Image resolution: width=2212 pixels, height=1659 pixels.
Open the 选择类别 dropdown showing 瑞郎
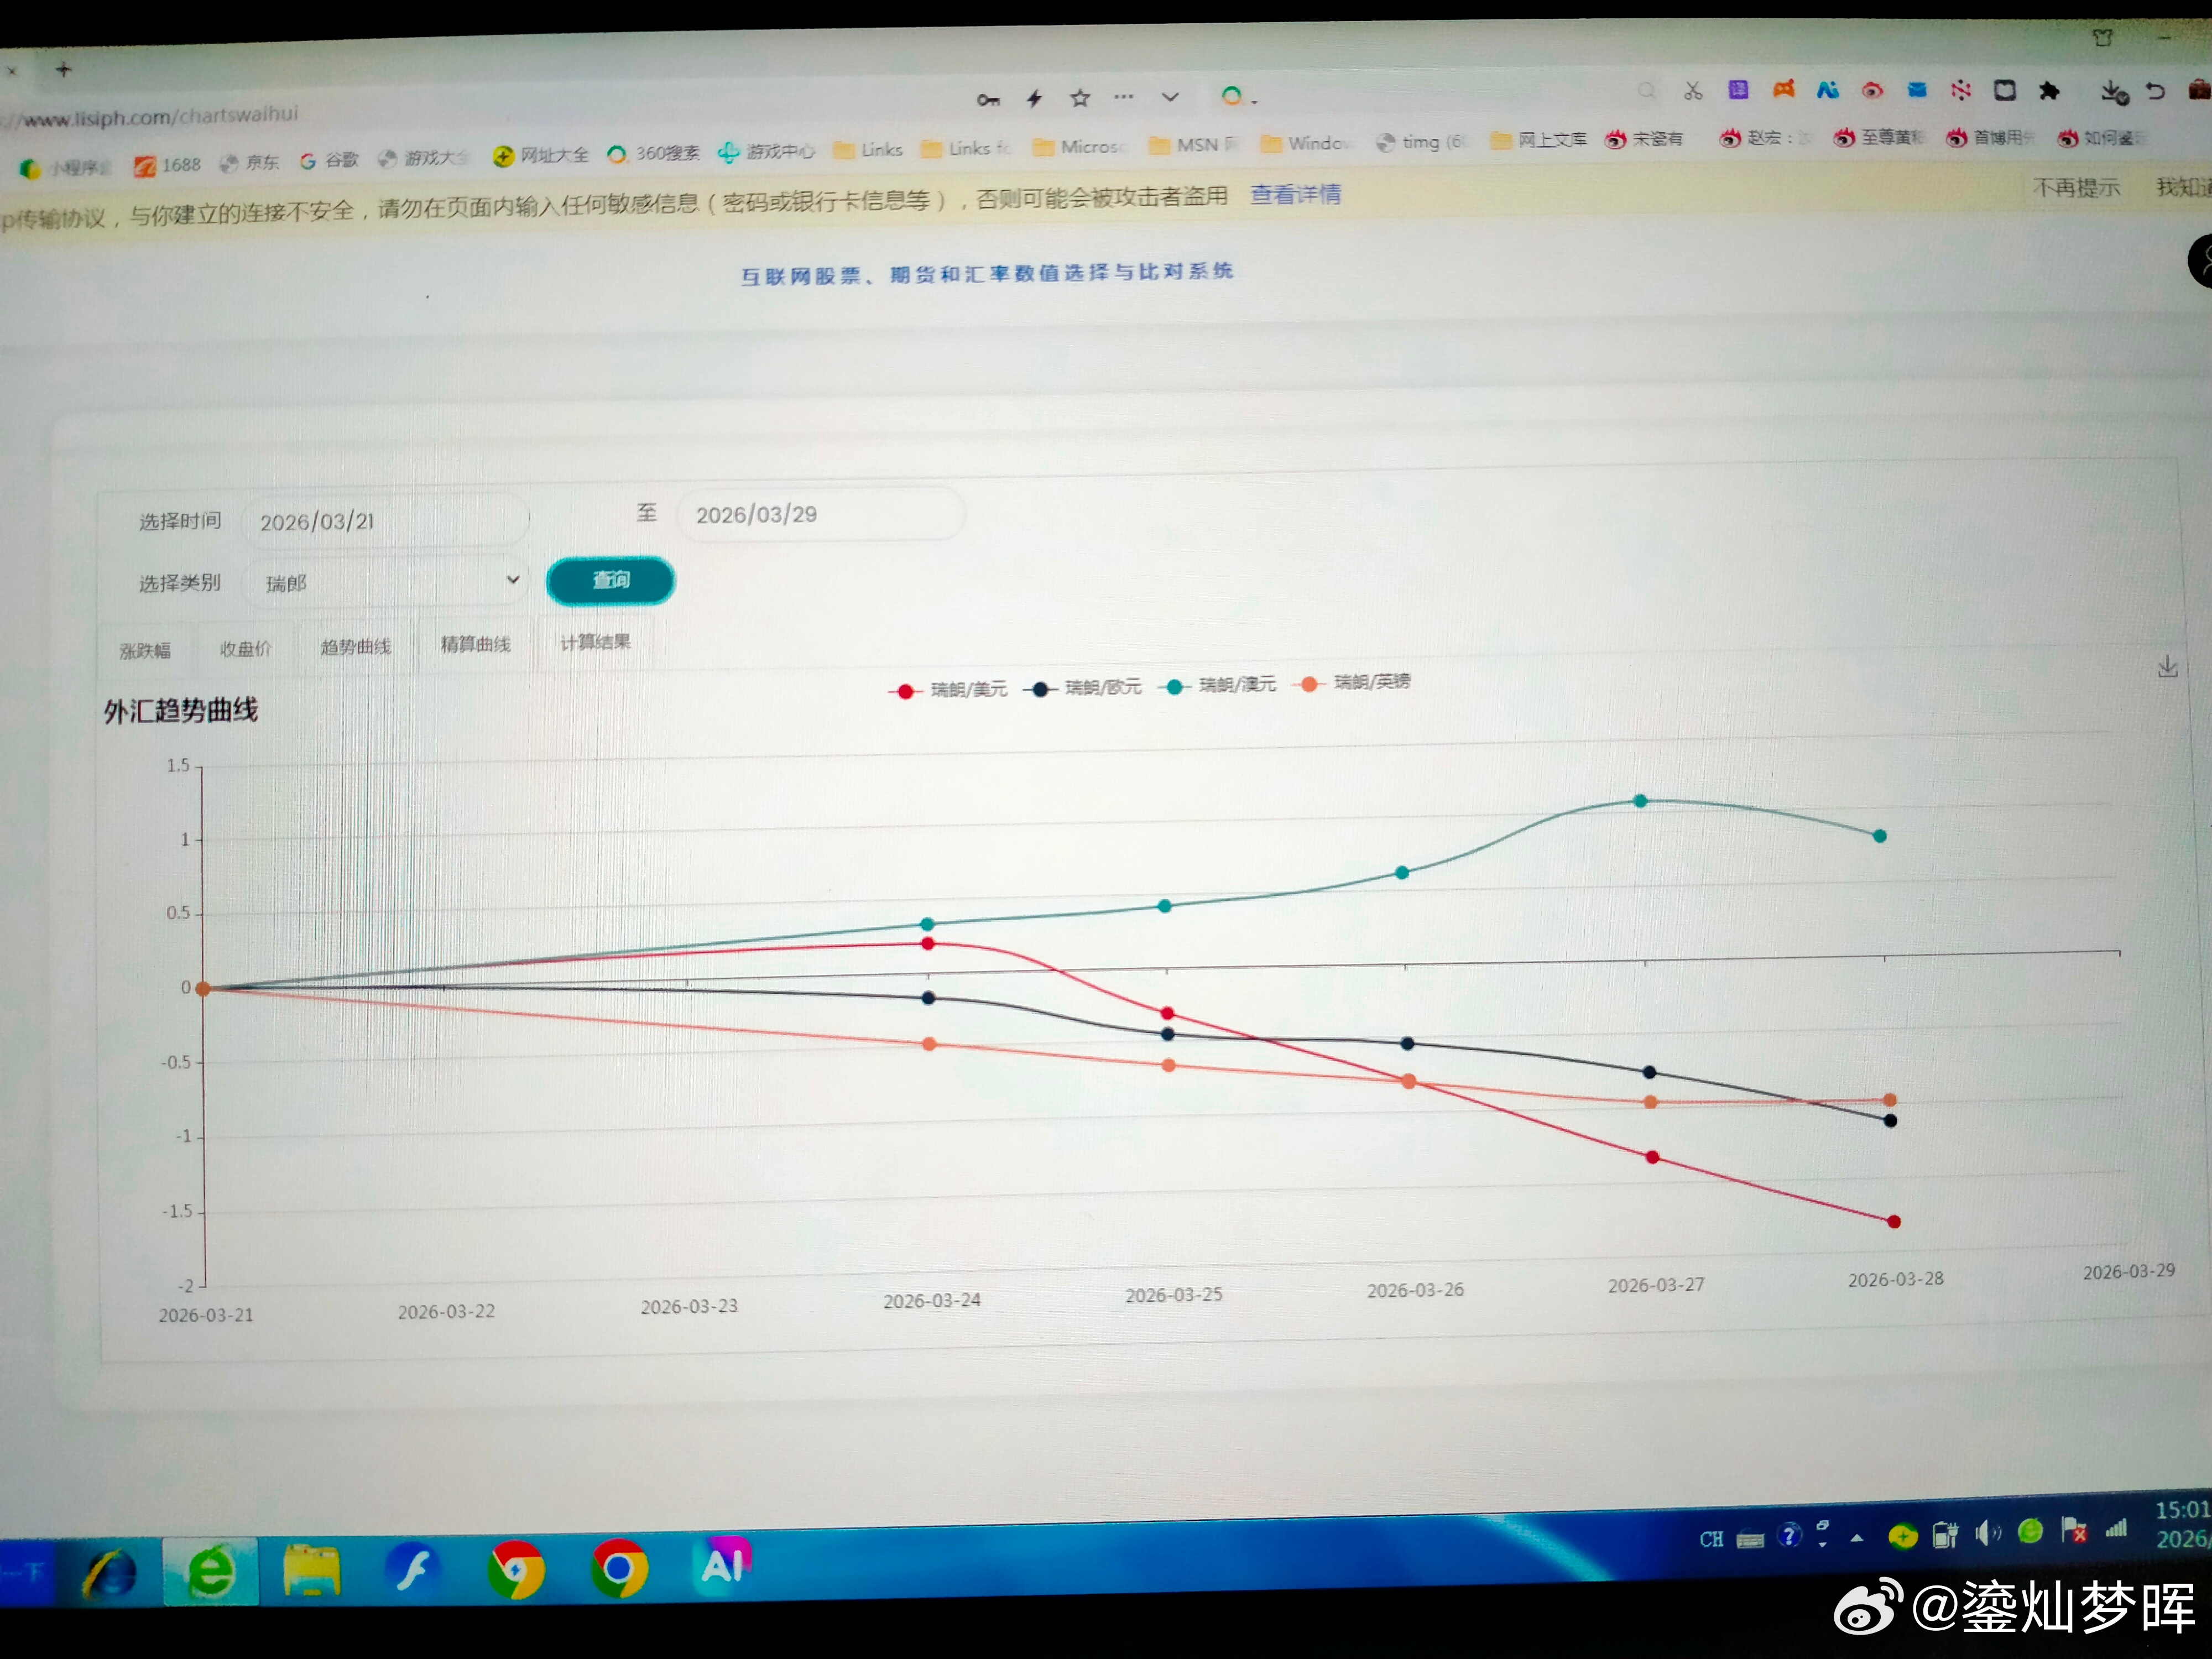pyautogui.click(x=386, y=582)
